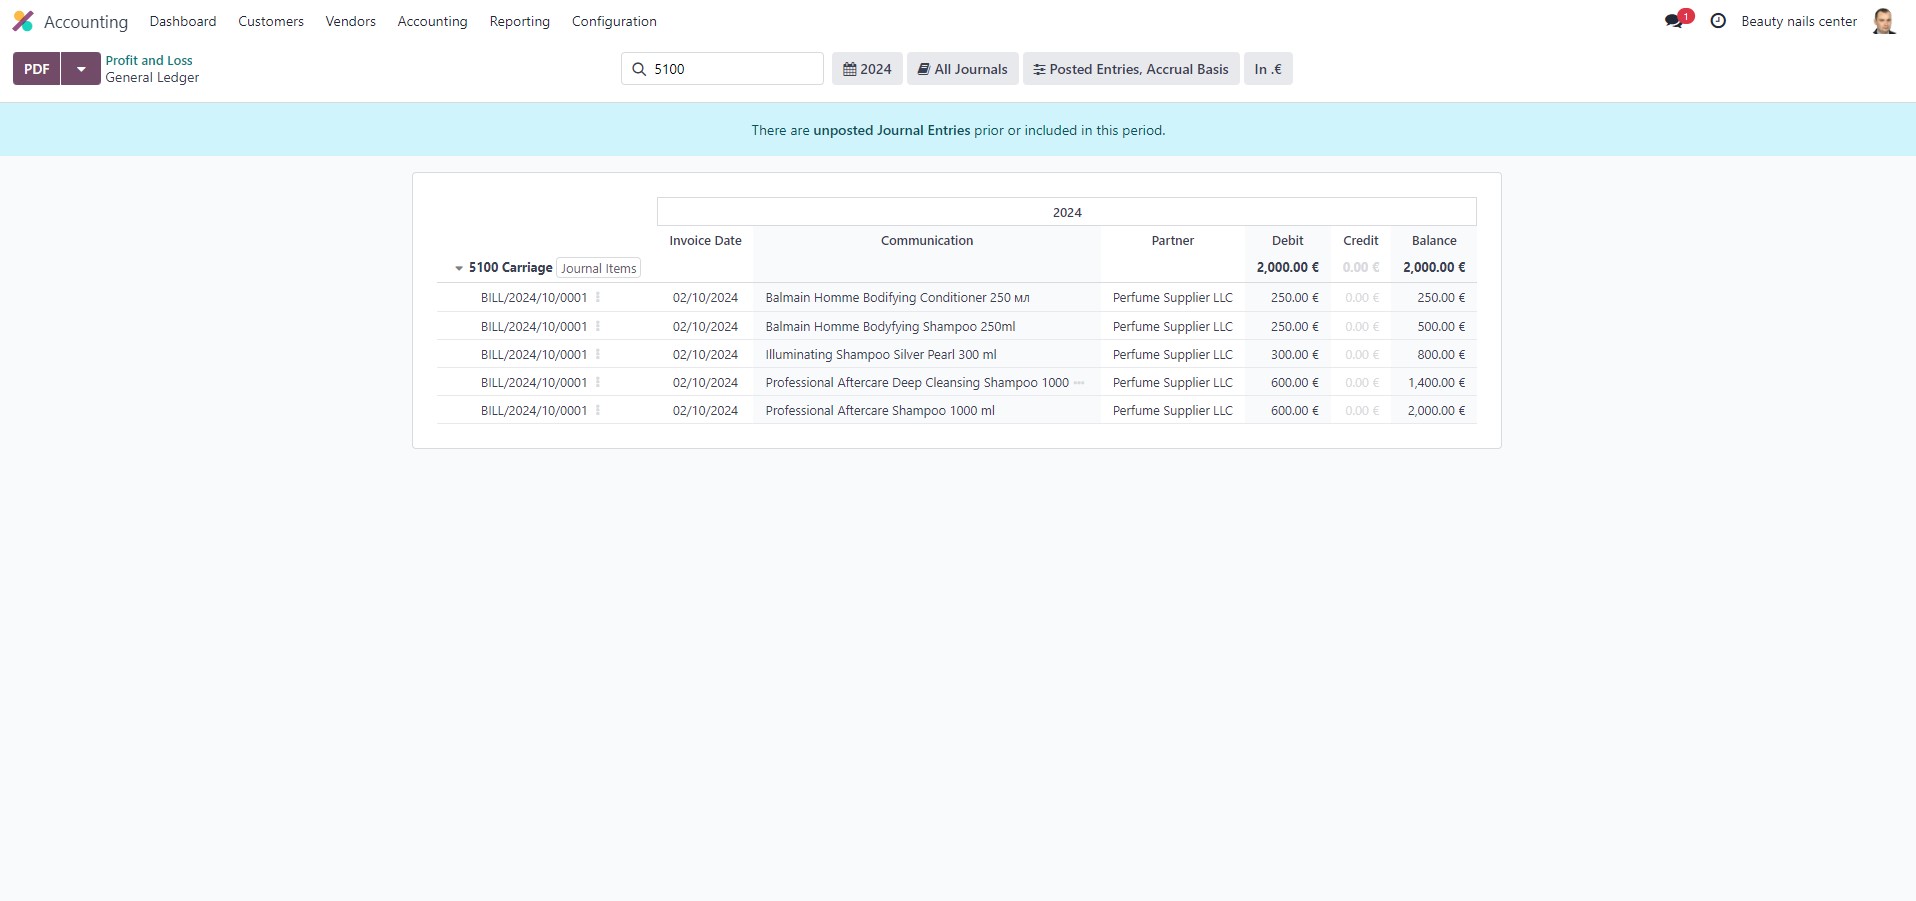The width and height of the screenshot is (1916, 901).
Task: Expand the PDF export dropdown arrow
Action: [x=81, y=69]
